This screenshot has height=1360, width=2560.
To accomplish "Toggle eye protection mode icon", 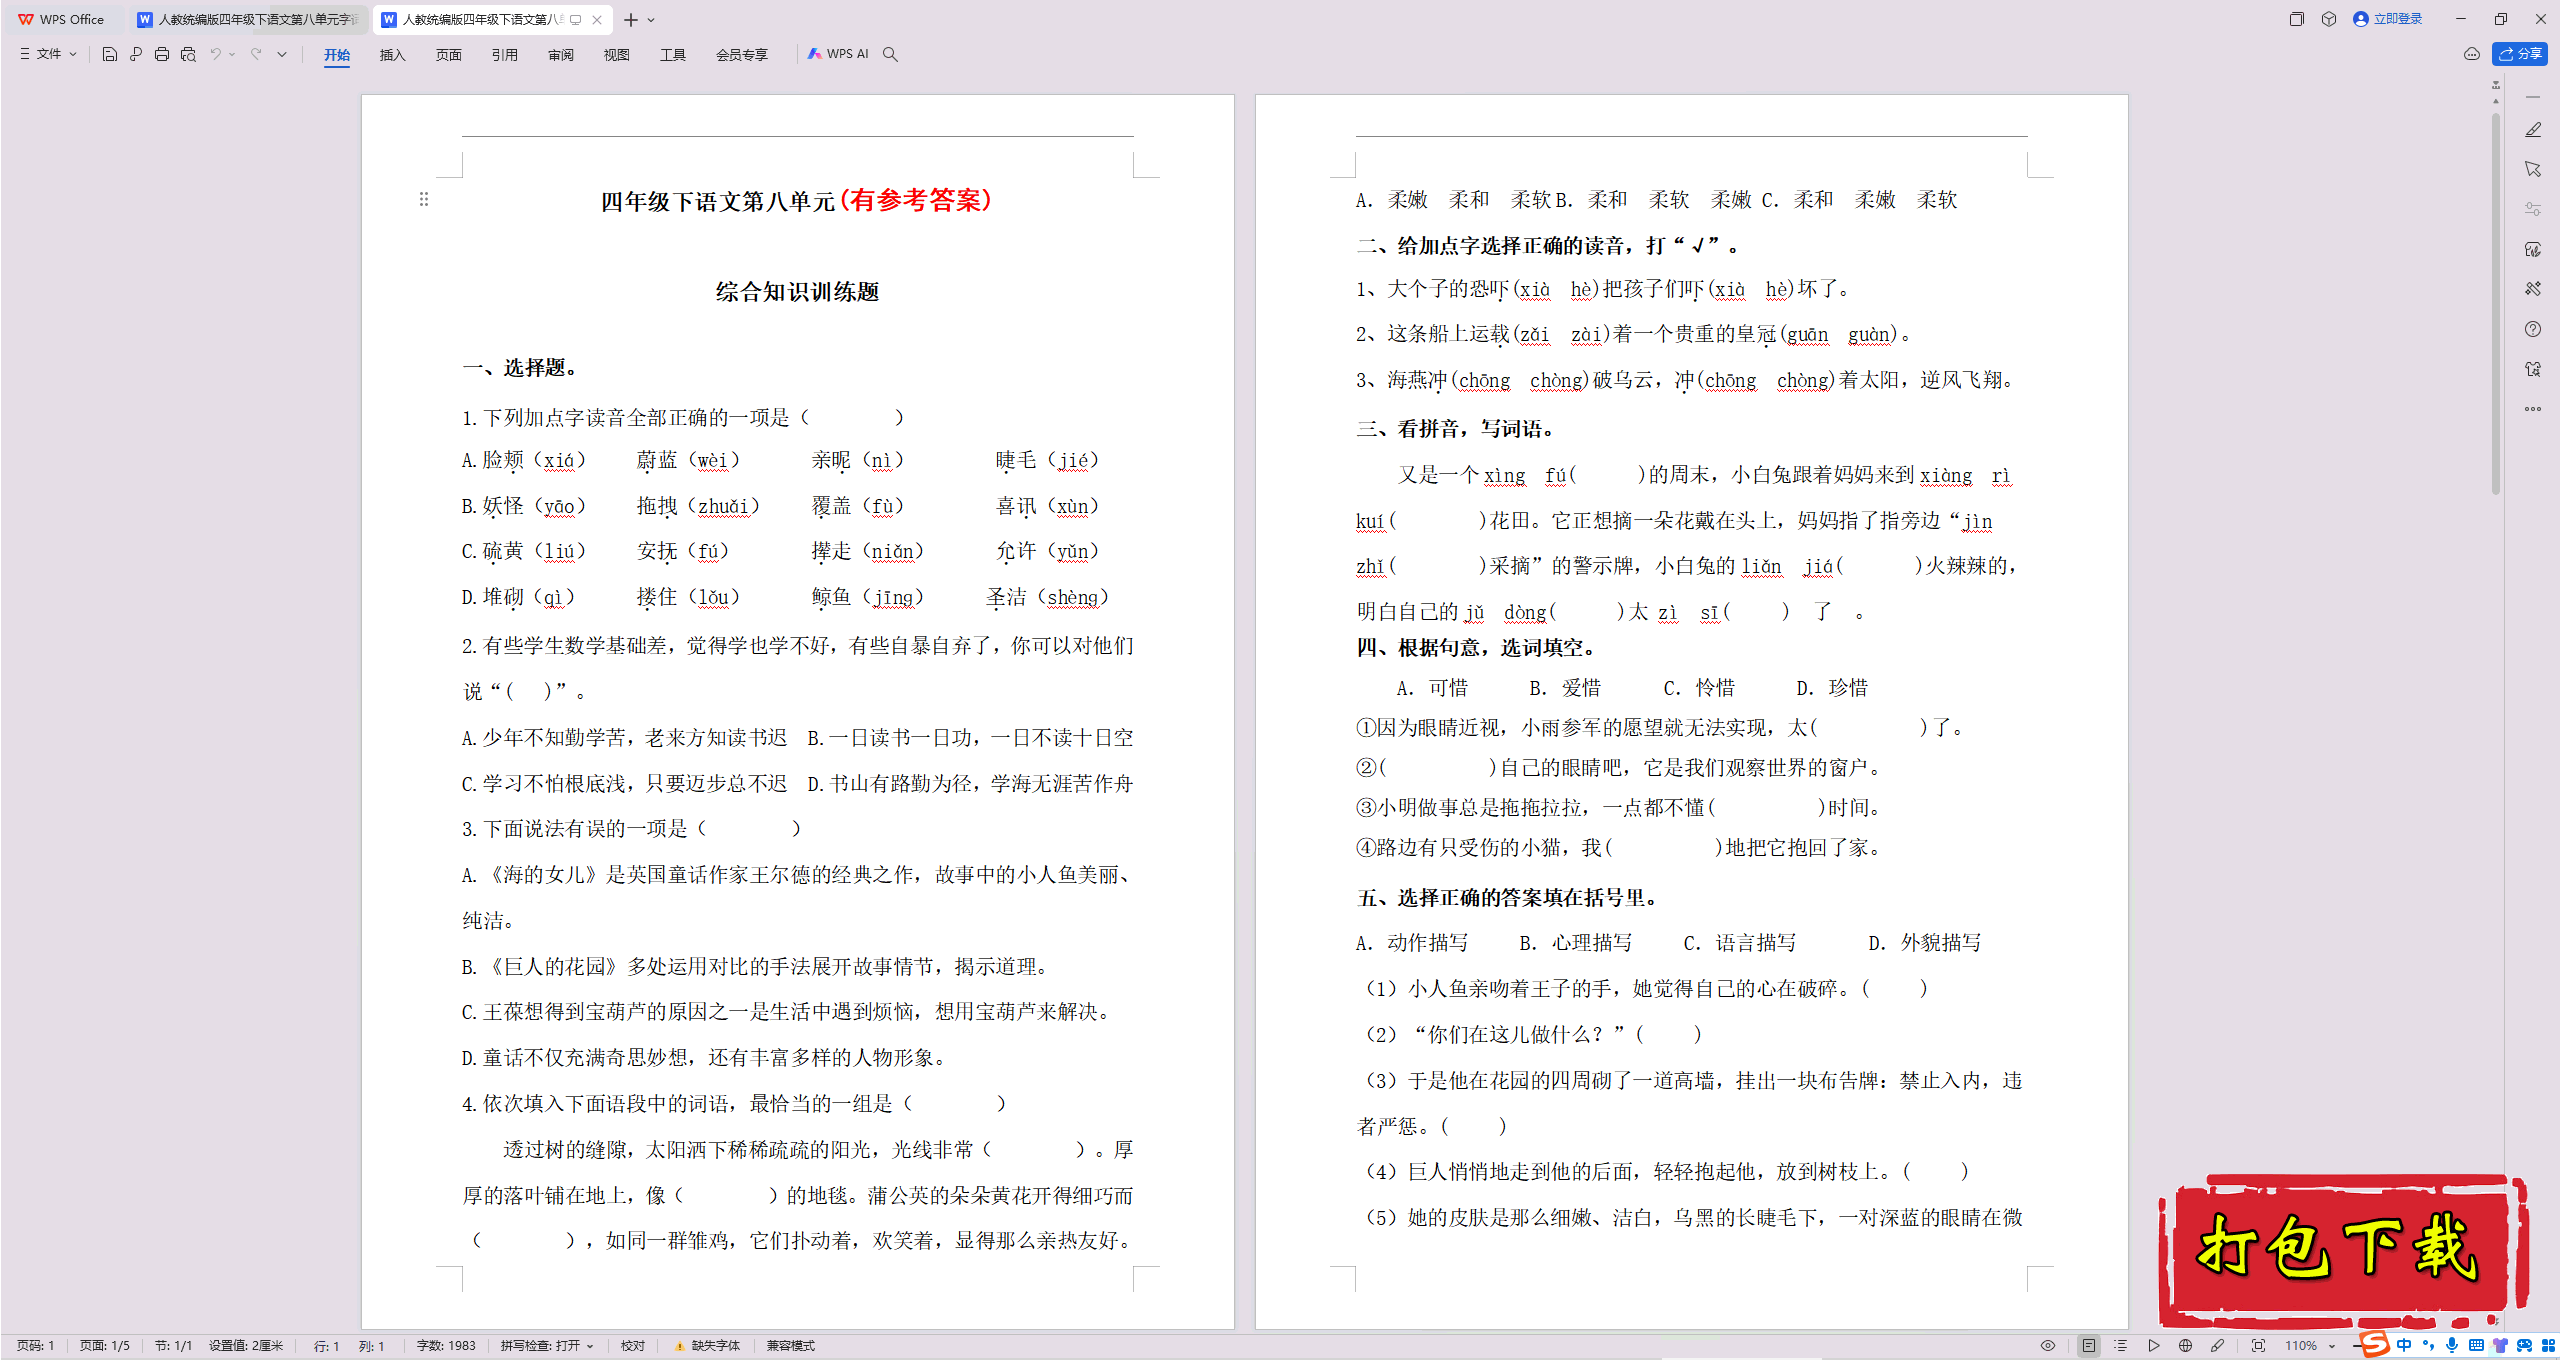I will (2048, 1346).
